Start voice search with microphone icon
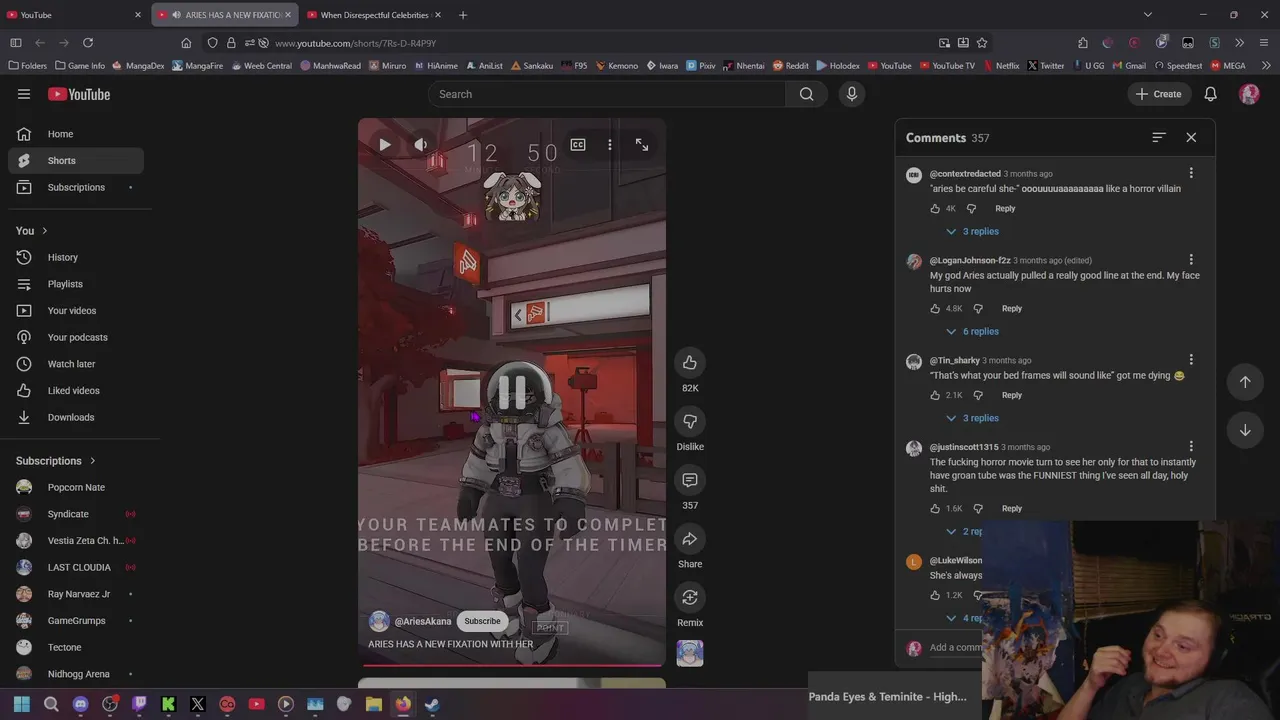 click(852, 94)
